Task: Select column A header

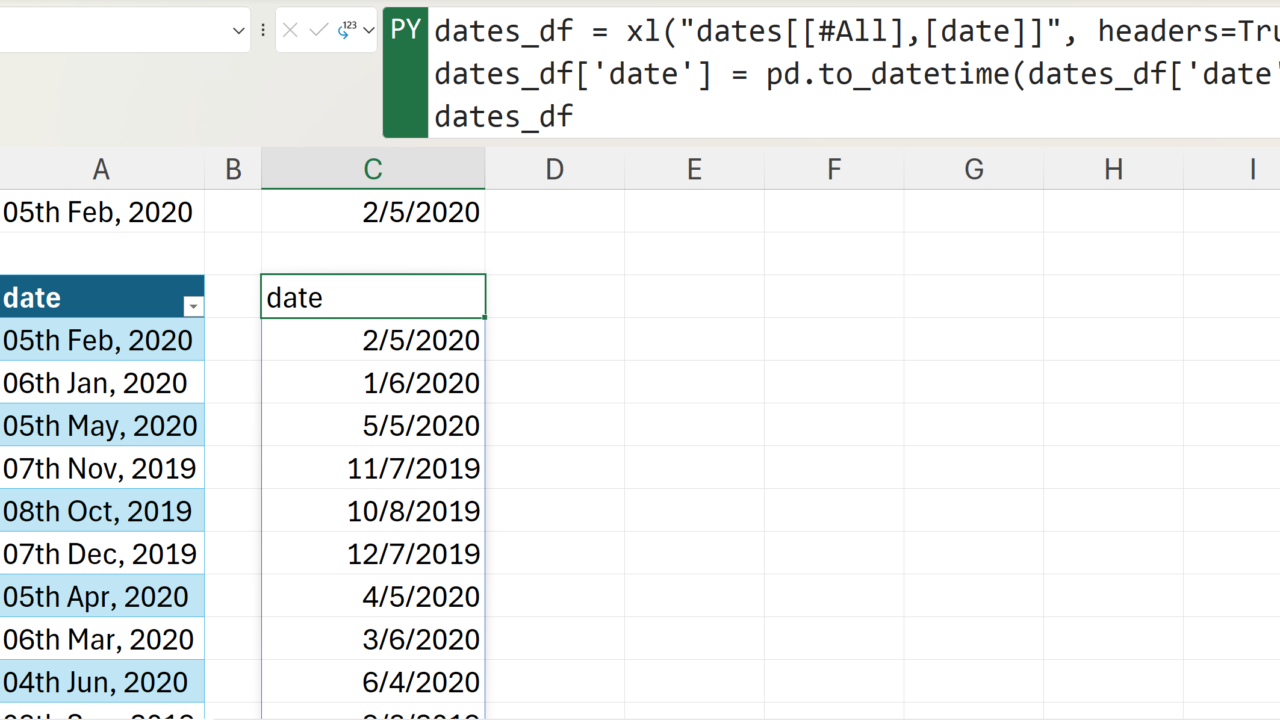Action: point(101,170)
